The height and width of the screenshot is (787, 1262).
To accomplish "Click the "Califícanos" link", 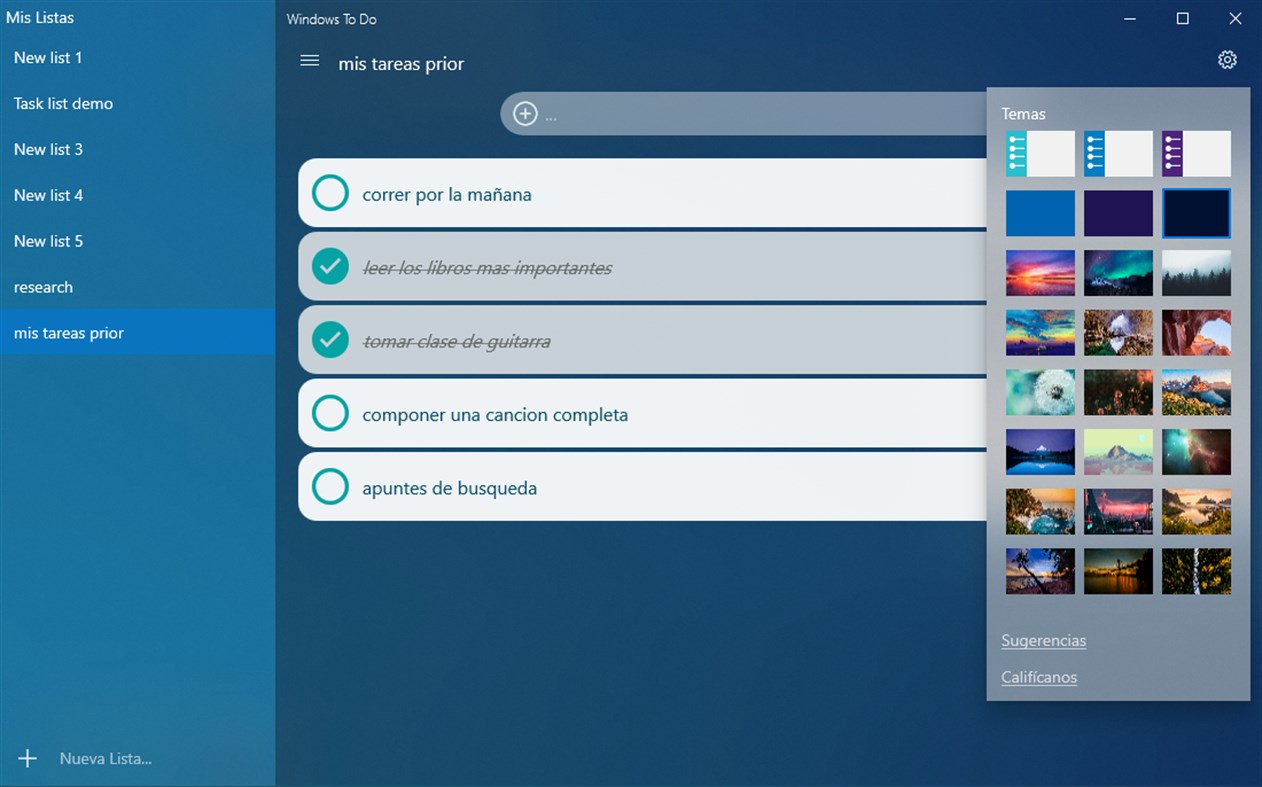I will coord(1039,677).
